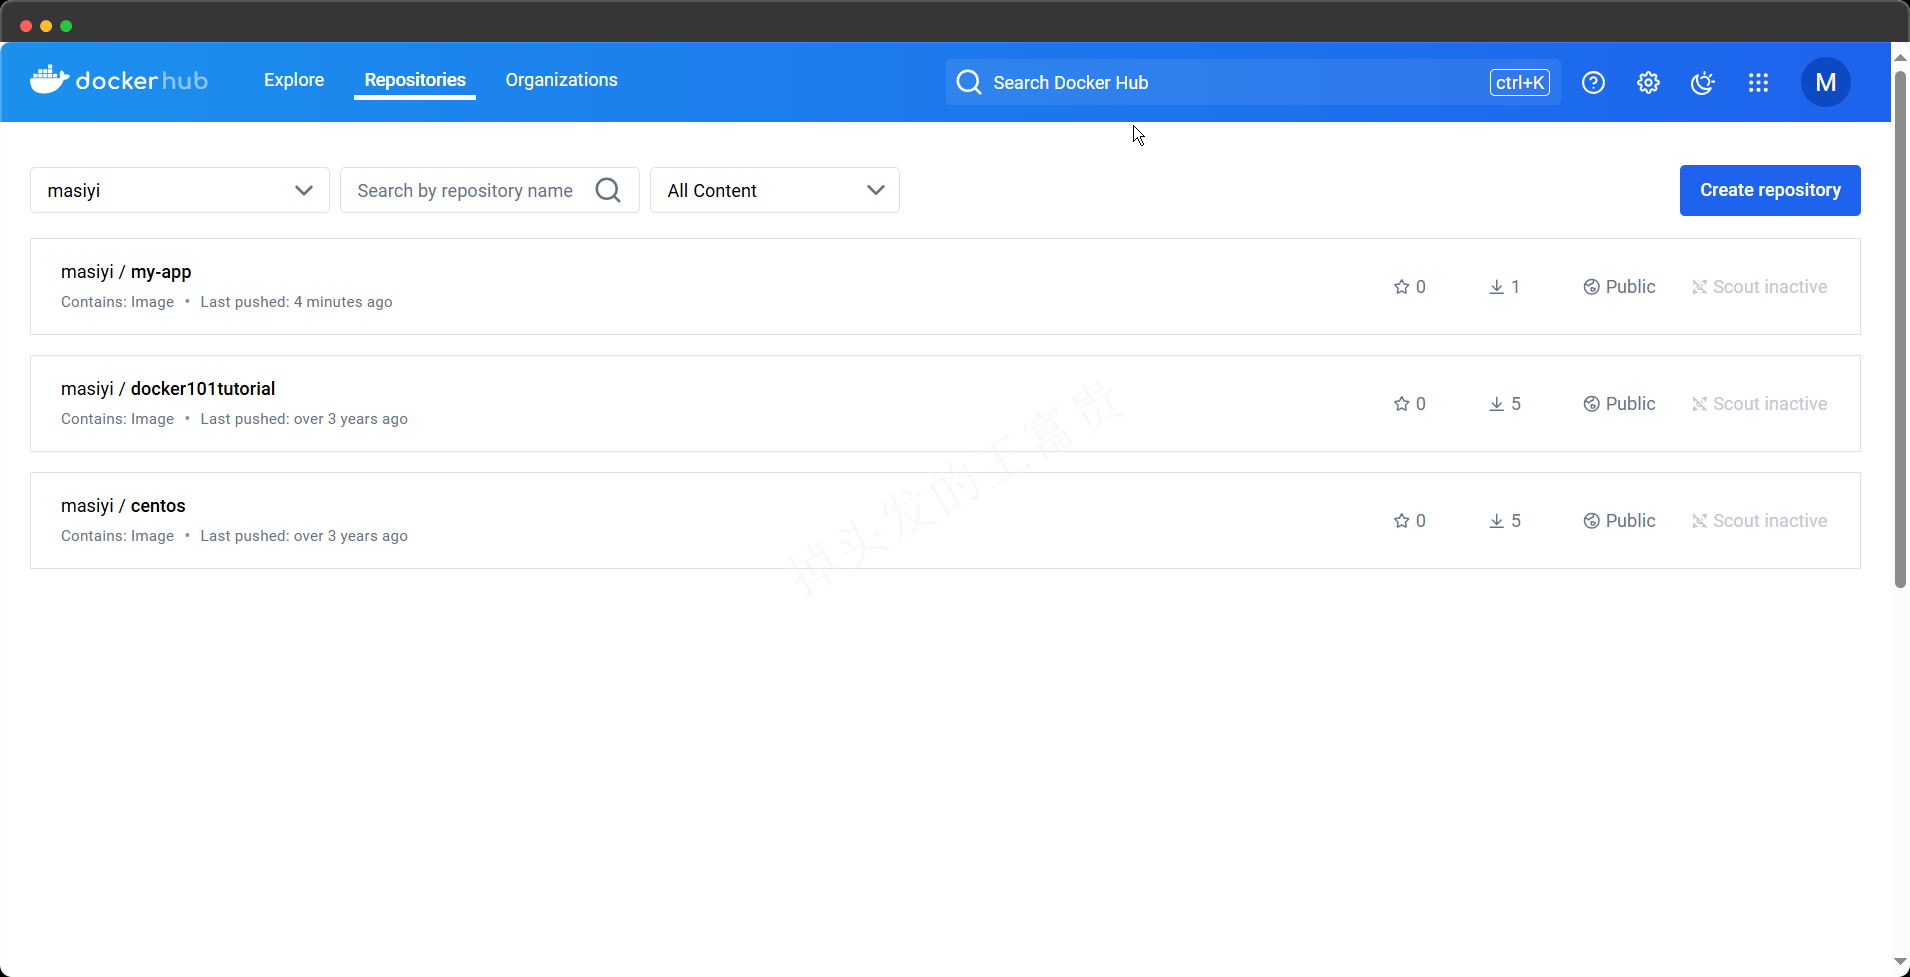Viewport: 1910px width, 977px height.
Task: Click the ctrl+K shortcut badge
Action: coord(1519,82)
